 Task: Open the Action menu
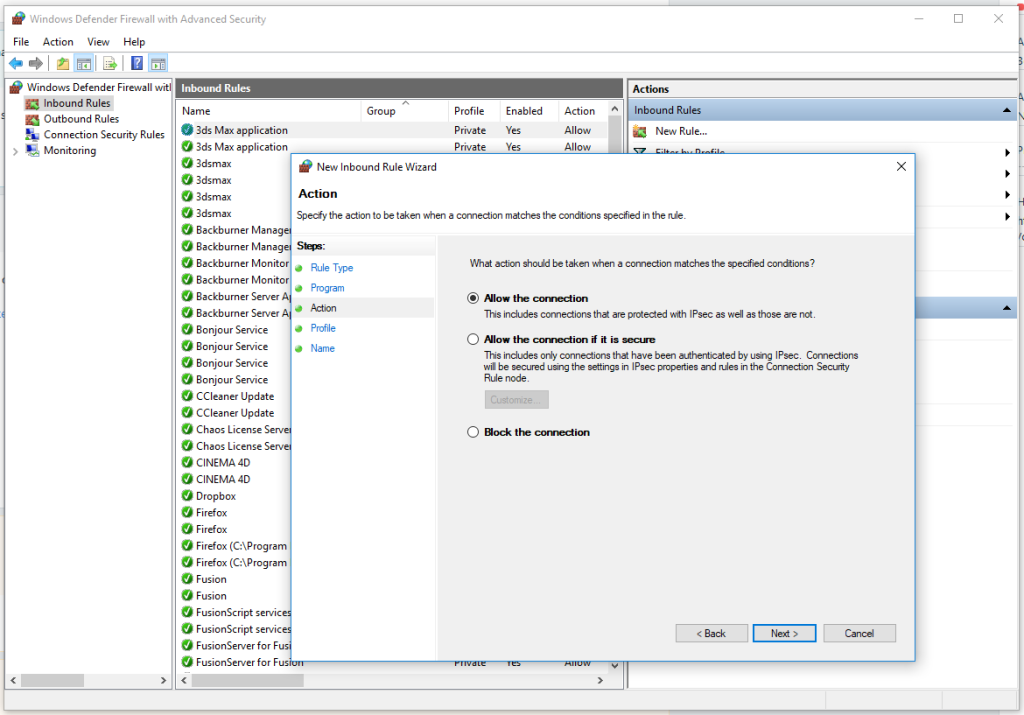click(58, 42)
